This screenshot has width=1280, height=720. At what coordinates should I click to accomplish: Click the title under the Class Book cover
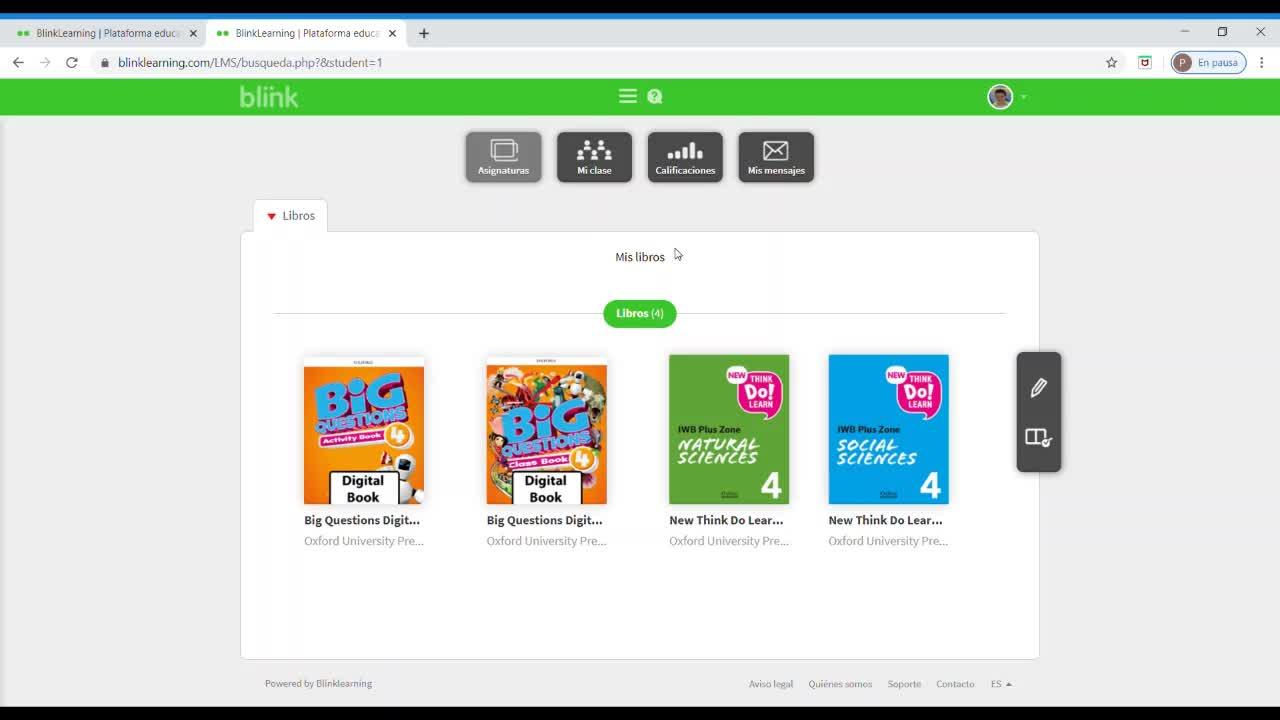(x=545, y=520)
